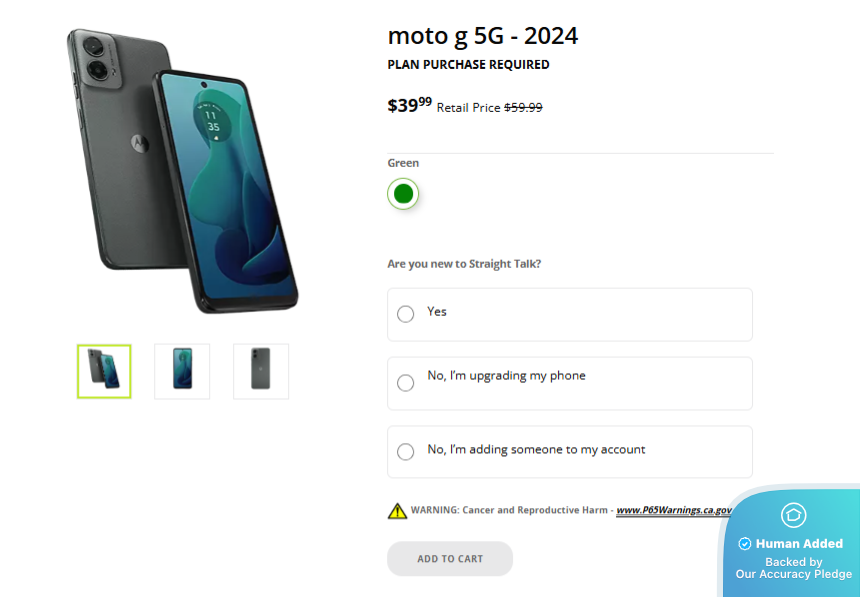The height and width of the screenshot is (597, 860).
Task: View the front-facing phone thumbnail
Action: pos(182,371)
